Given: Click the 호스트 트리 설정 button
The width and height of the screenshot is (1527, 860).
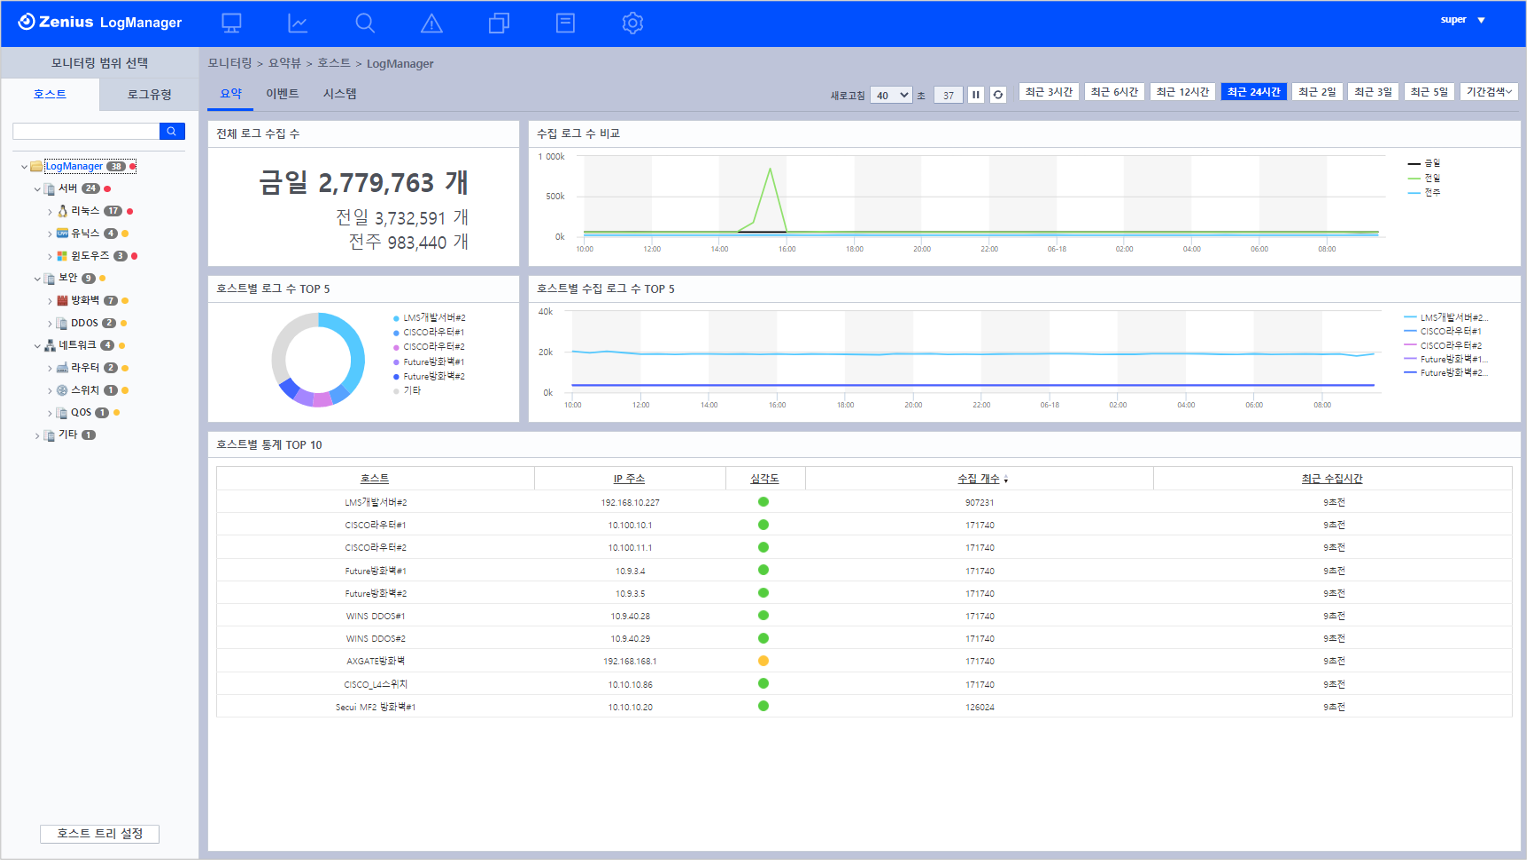Looking at the screenshot, I should pos(100,833).
